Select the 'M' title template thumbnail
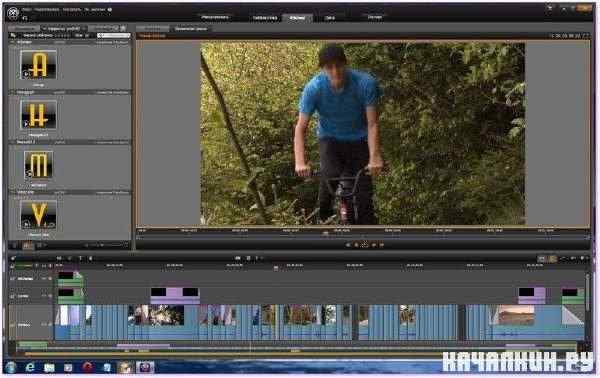Screen dimensions: 600x378 point(38,165)
